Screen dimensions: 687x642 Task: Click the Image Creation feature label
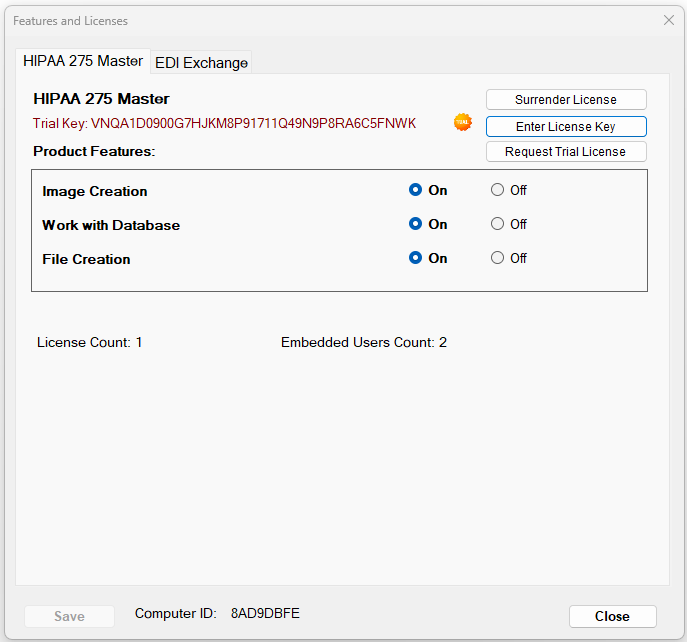[x=95, y=192]
